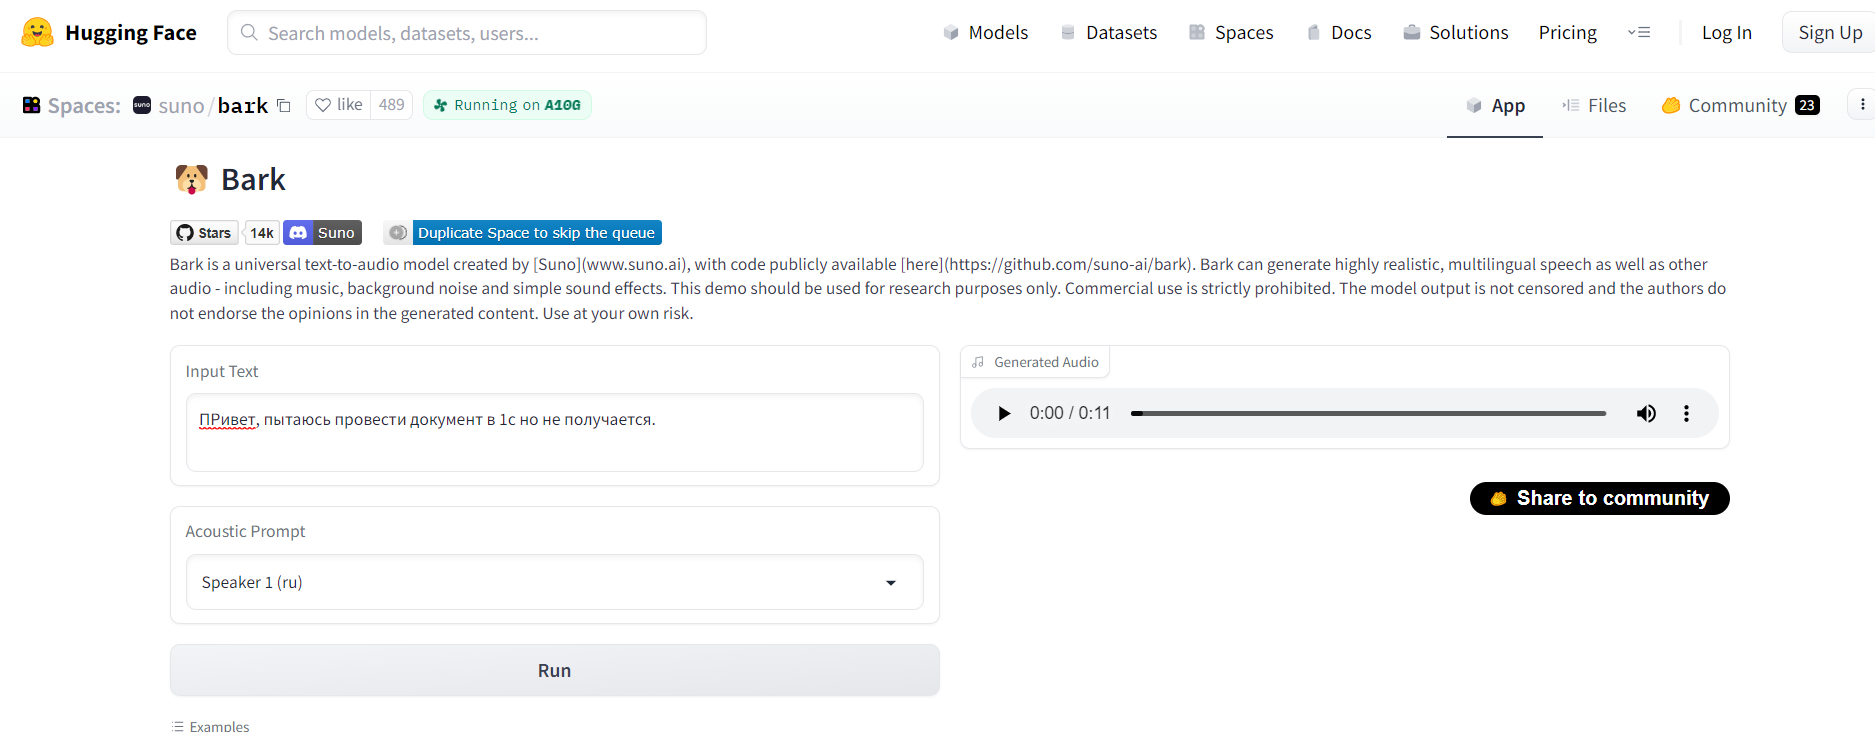Screen dimensions: 1875x732
Task: Open audio player more options menu
Action: click(x=1686, y=414)
